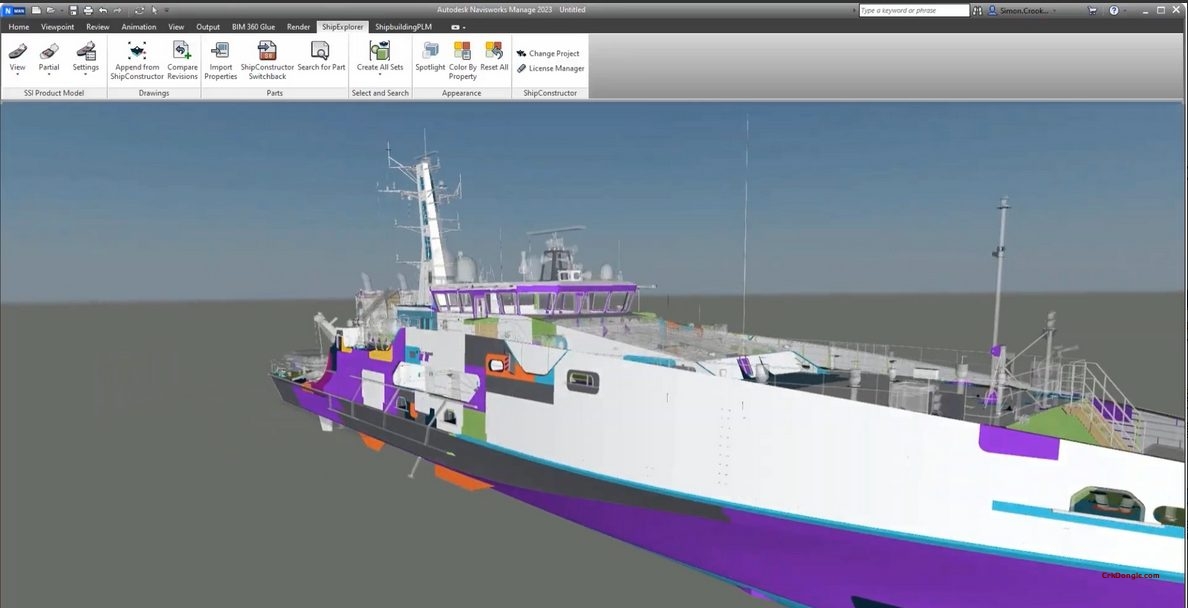Click the binoculars search icon
The image size is (1188, 608).
click(977, 11)
